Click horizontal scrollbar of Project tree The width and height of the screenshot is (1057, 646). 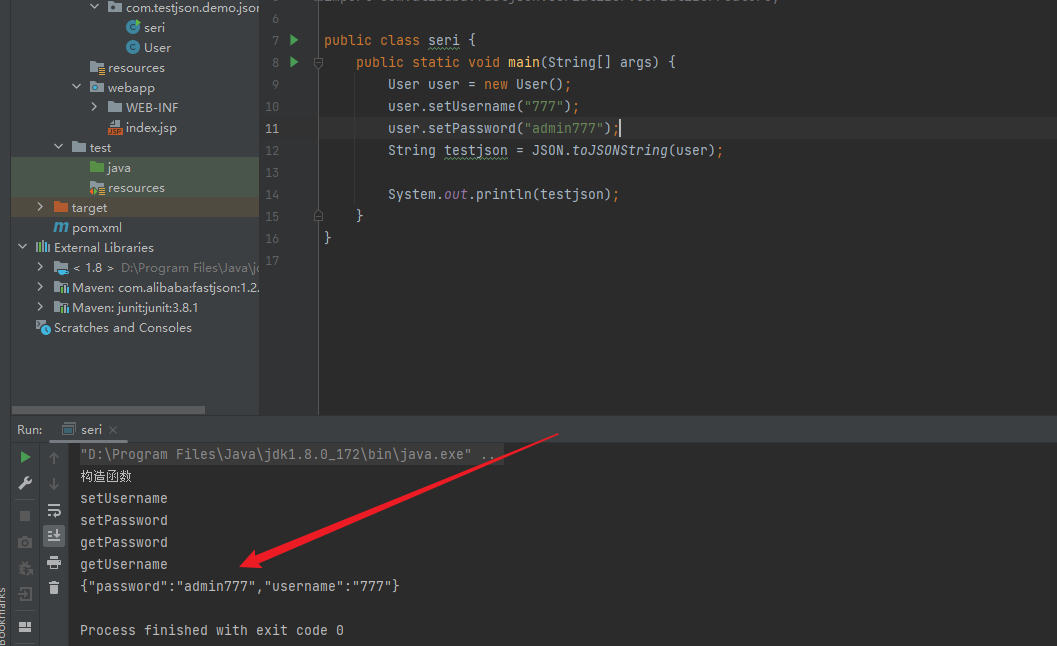109,410
